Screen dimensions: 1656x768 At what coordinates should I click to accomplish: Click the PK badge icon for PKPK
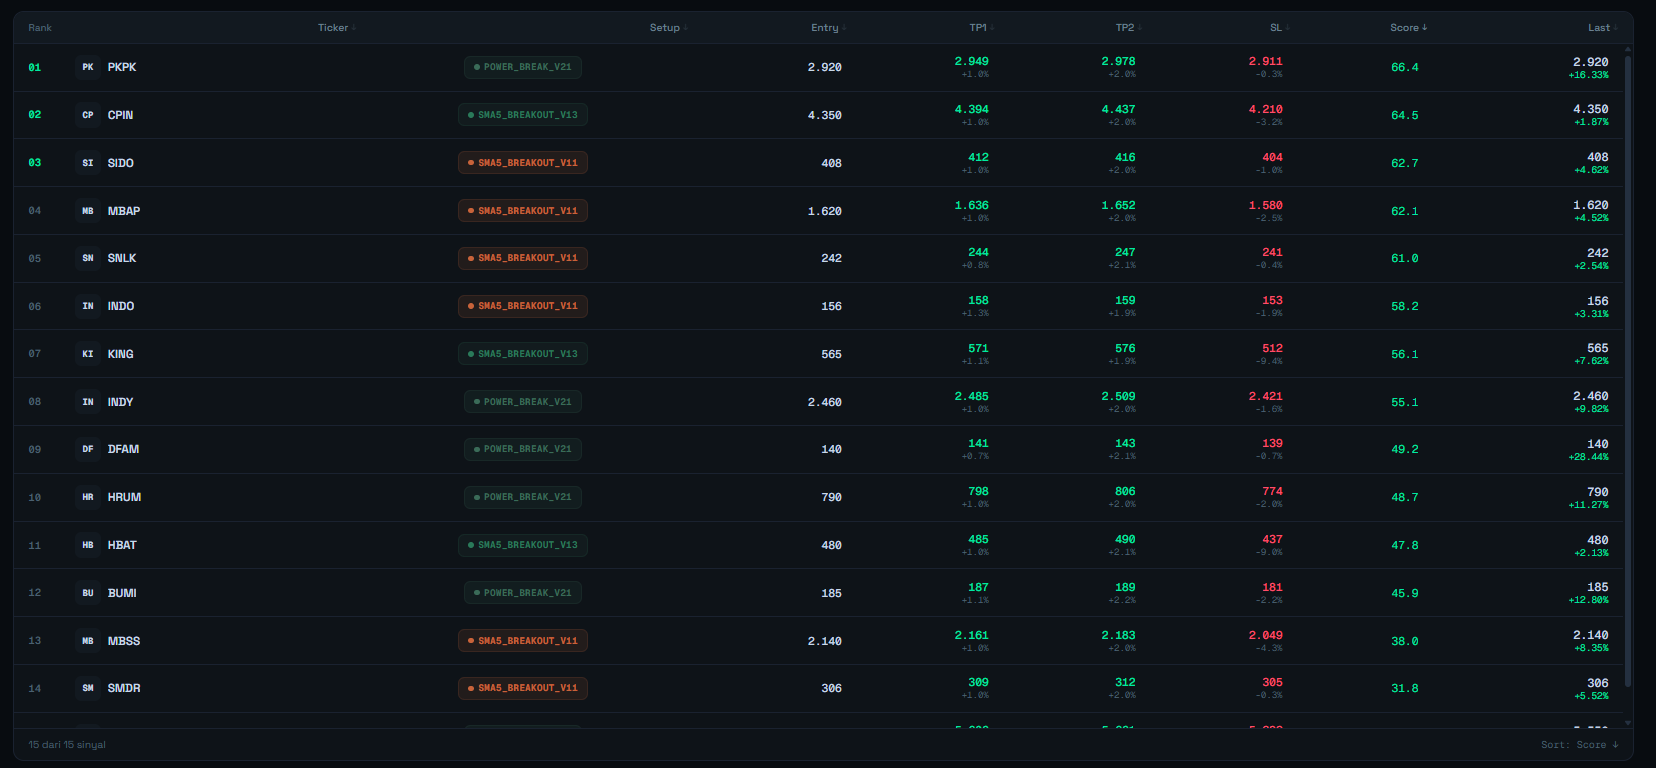tap(88, 67)
